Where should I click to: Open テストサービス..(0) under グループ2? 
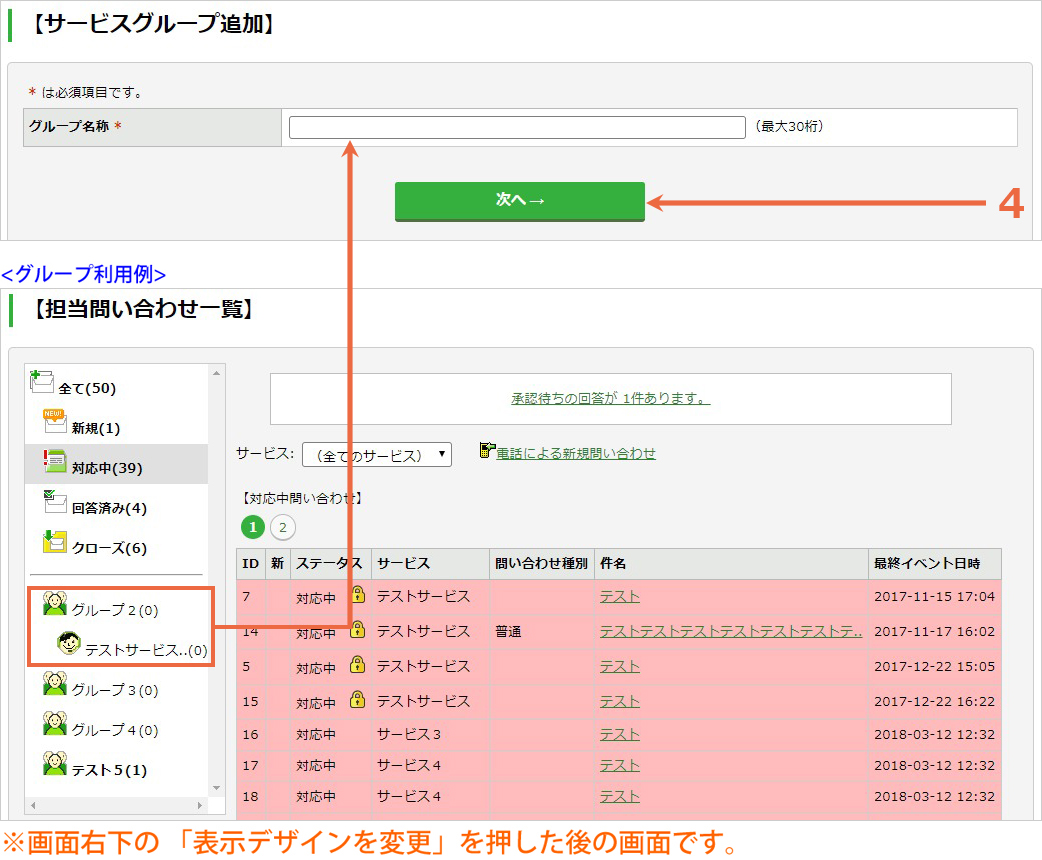coord(146,650)
